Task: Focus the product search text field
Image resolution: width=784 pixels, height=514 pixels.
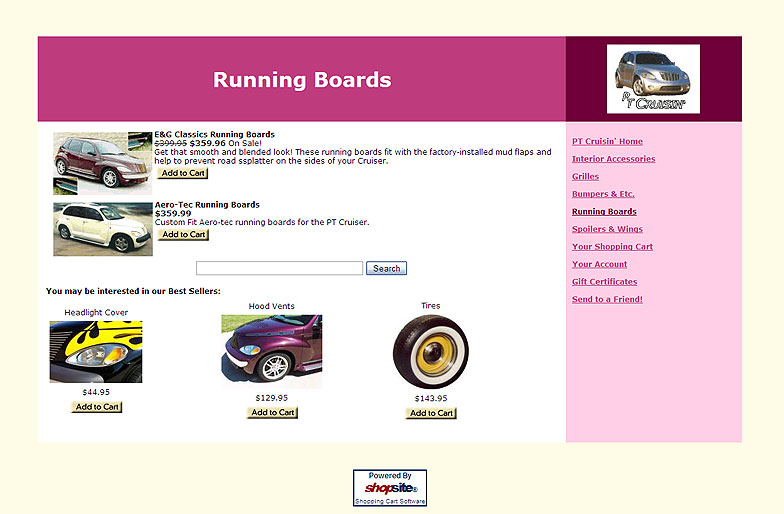Action: (279, 268)
